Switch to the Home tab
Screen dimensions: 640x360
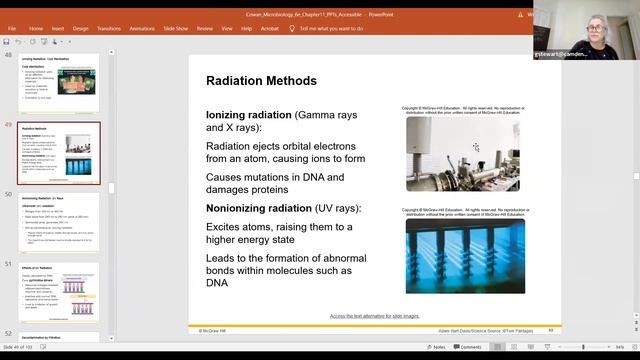click(36, 29)
